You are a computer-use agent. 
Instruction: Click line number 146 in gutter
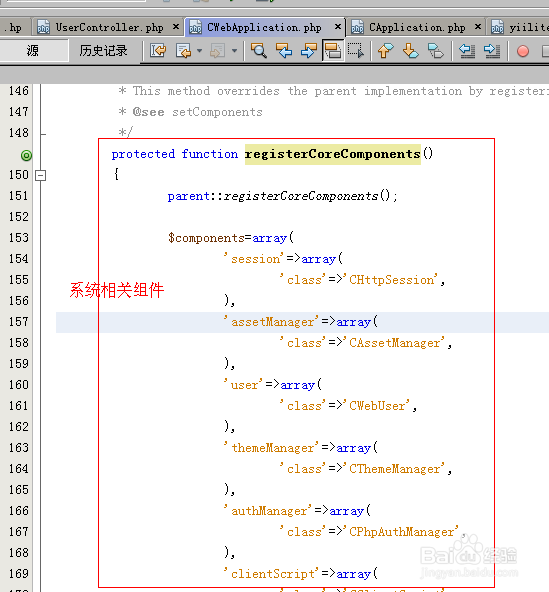(19, 91)
